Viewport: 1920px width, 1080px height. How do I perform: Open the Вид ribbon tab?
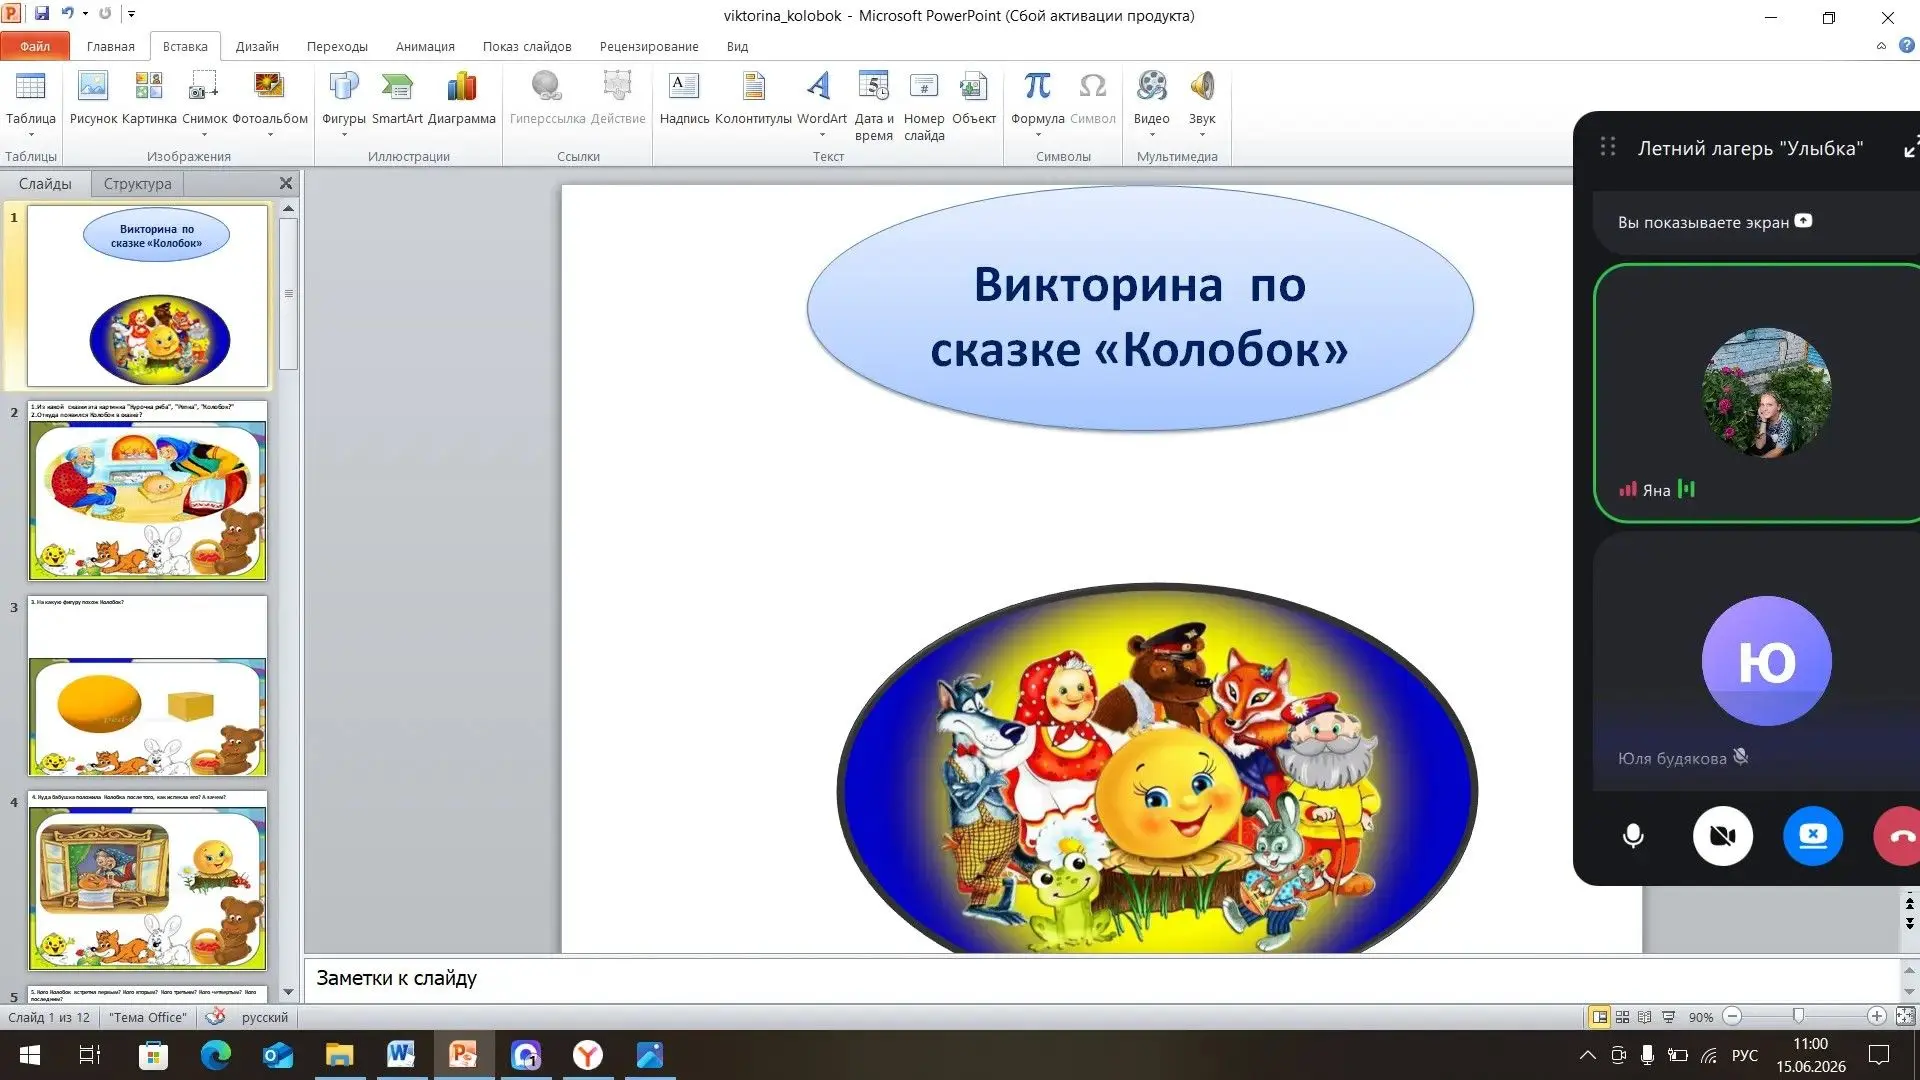tap(737, 46)
